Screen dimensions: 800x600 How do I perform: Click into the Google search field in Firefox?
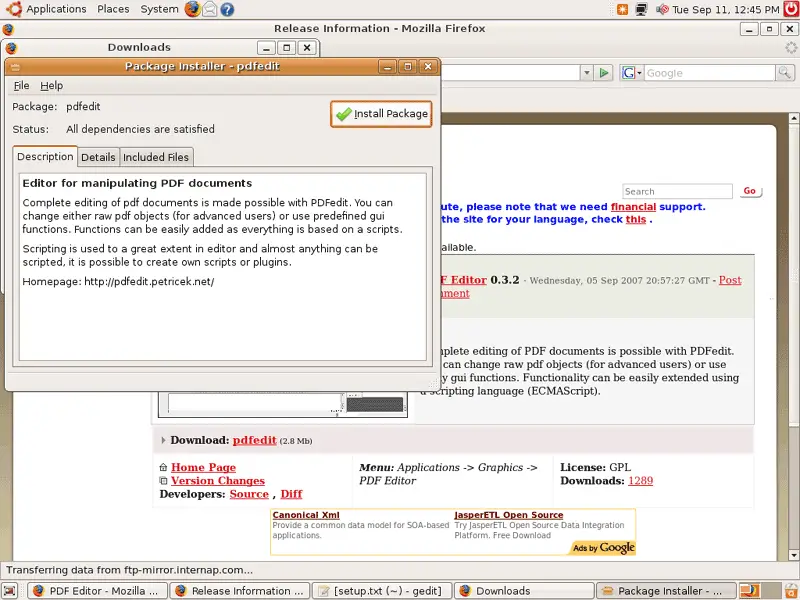[x=709, y=73]
